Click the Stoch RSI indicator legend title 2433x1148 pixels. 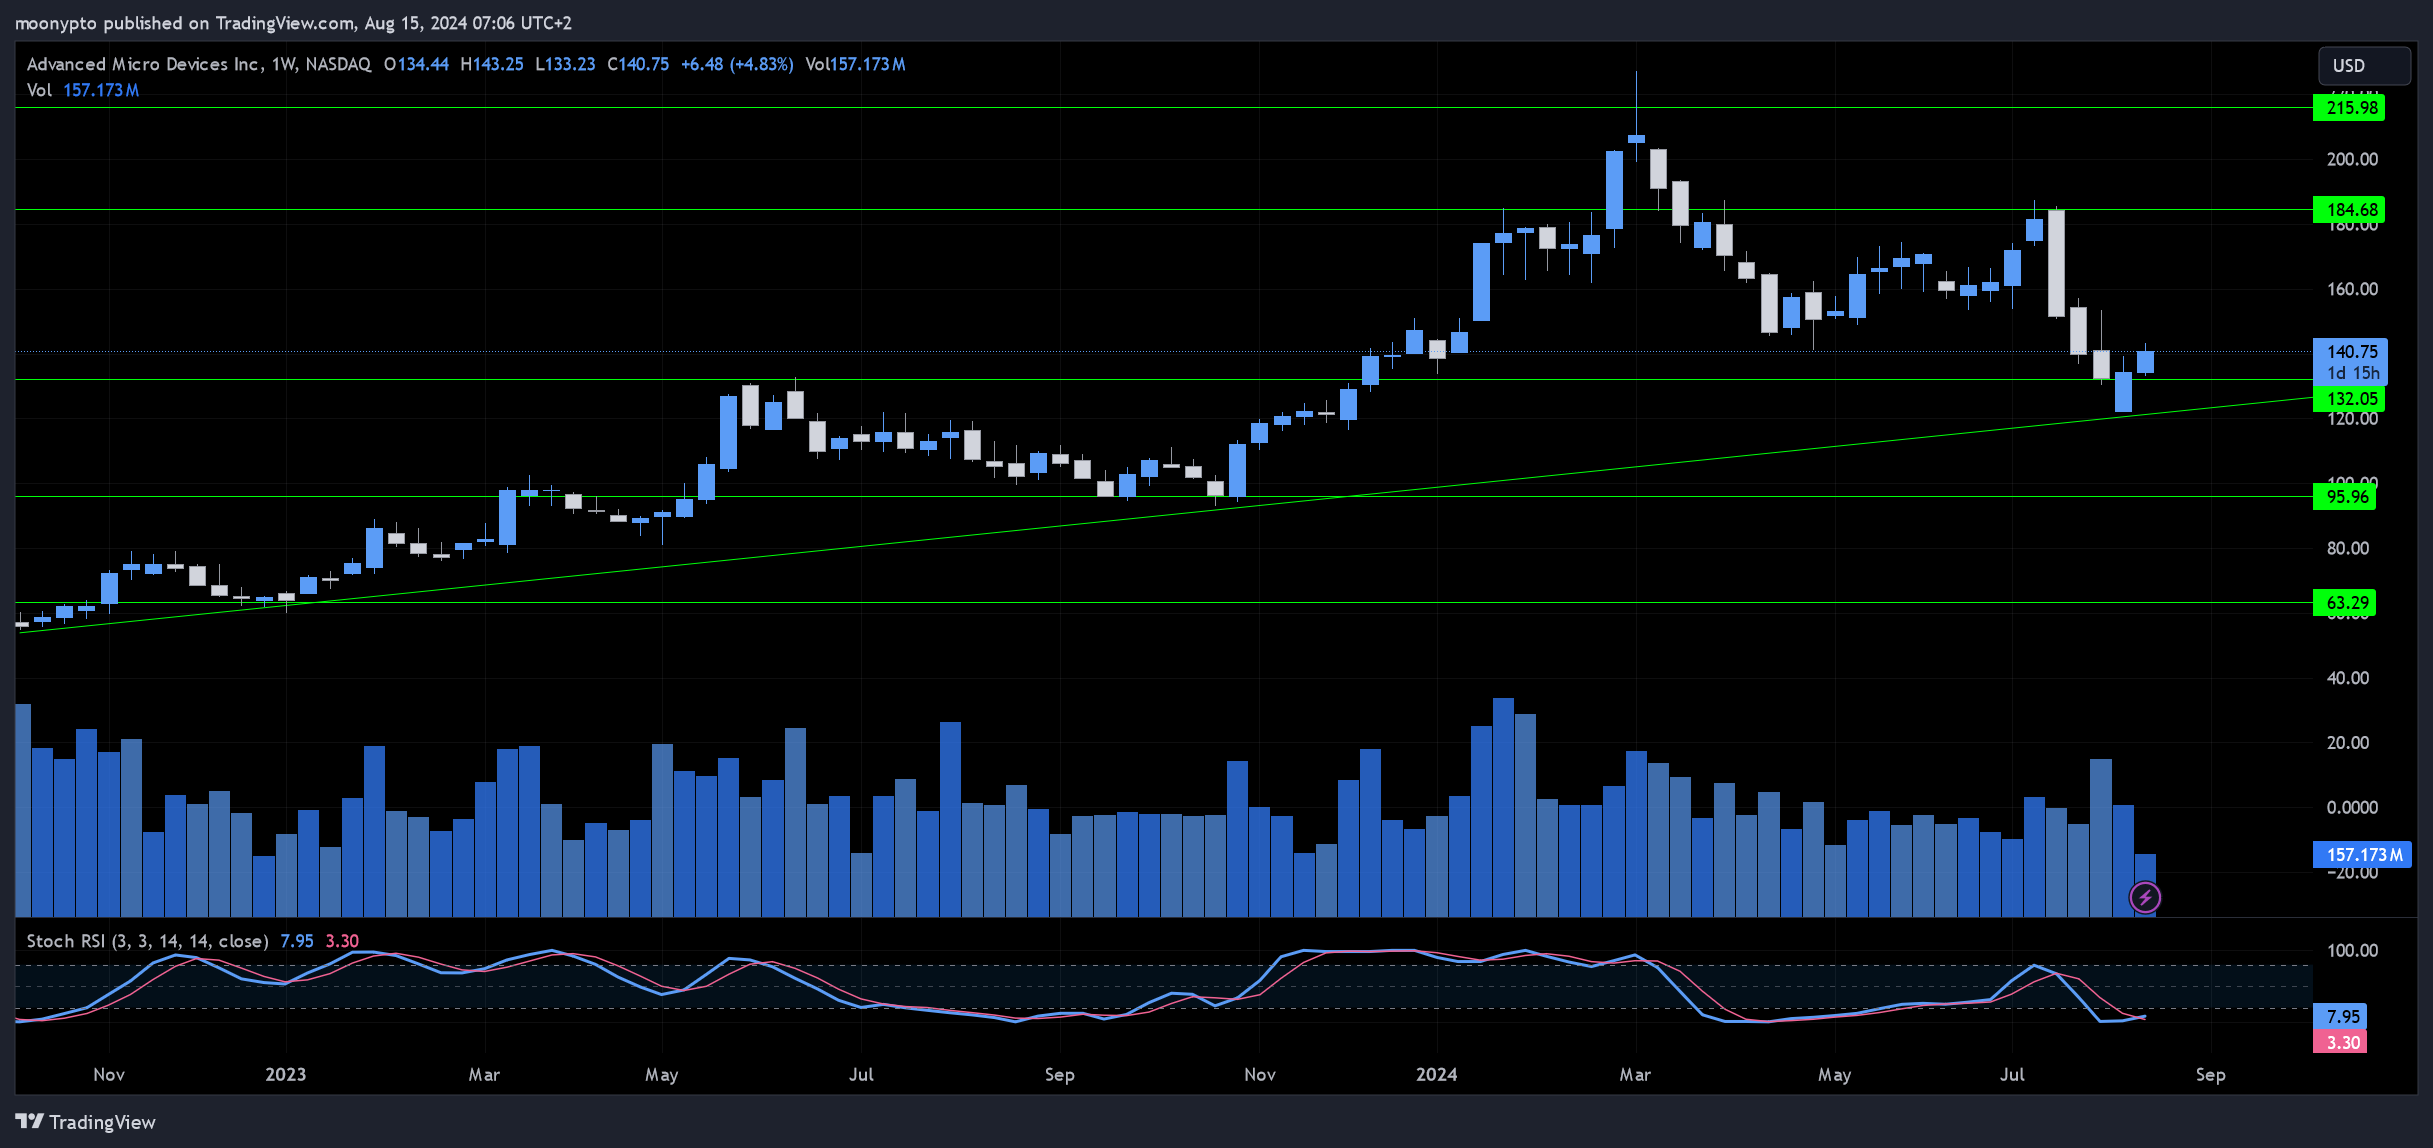point(147,941)
